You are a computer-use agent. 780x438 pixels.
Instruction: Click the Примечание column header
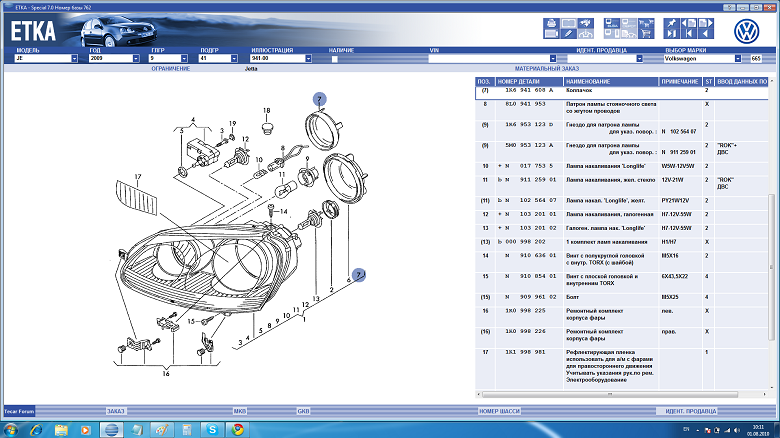(x=680, y=81)
